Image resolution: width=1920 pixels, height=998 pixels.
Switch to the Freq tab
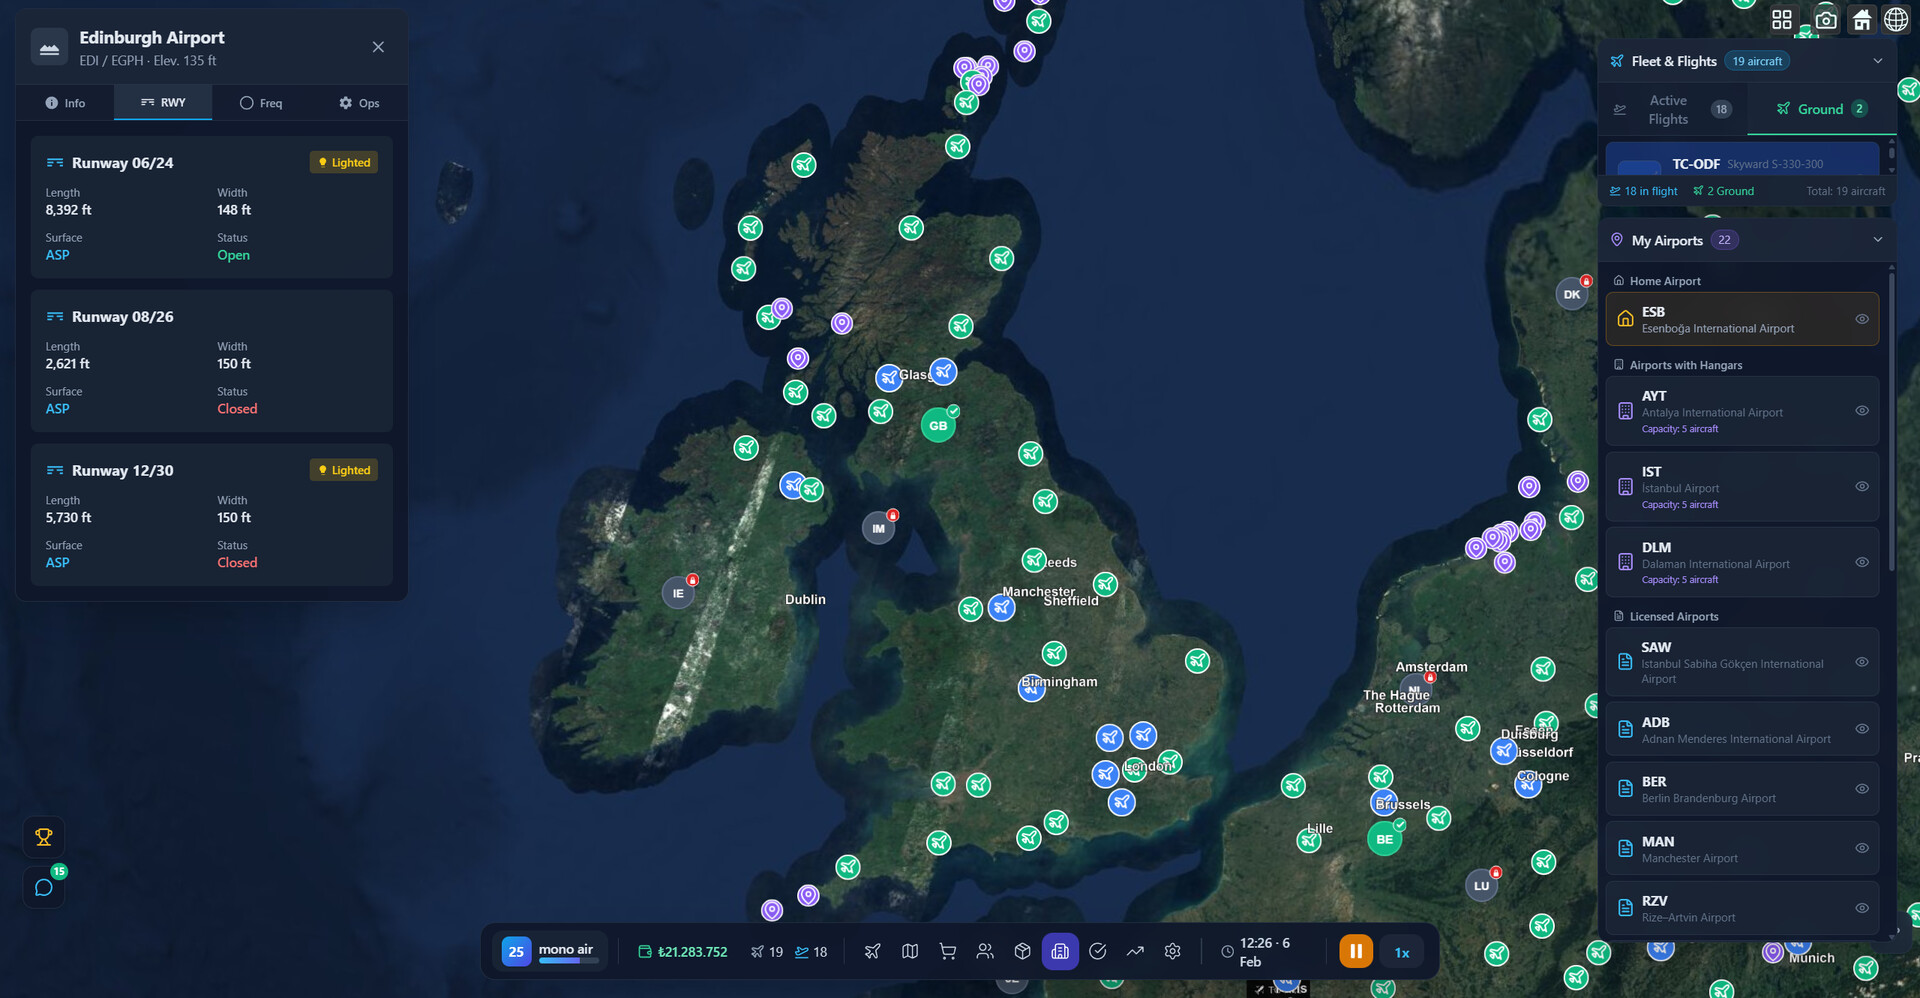[261, 103]
